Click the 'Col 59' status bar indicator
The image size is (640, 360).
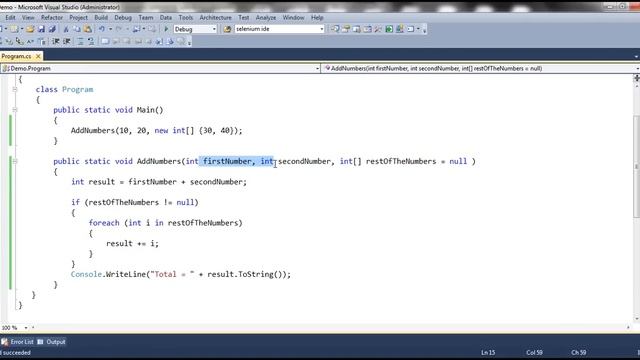(534, 352)
